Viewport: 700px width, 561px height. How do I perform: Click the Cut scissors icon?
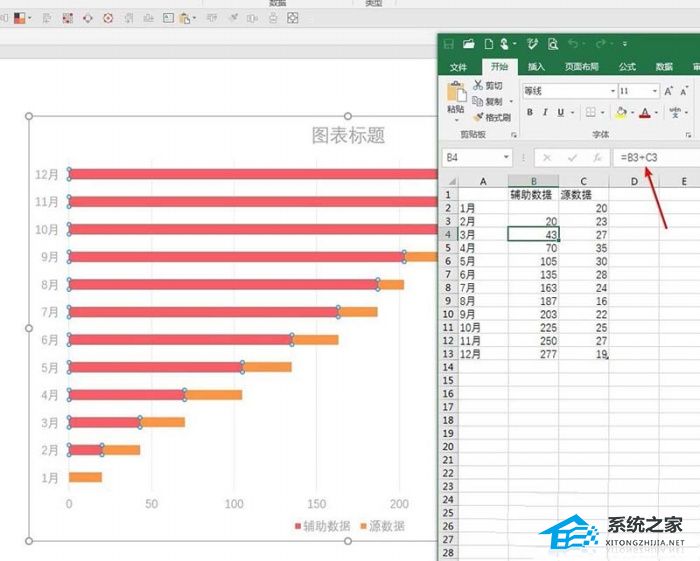point(479,86)
